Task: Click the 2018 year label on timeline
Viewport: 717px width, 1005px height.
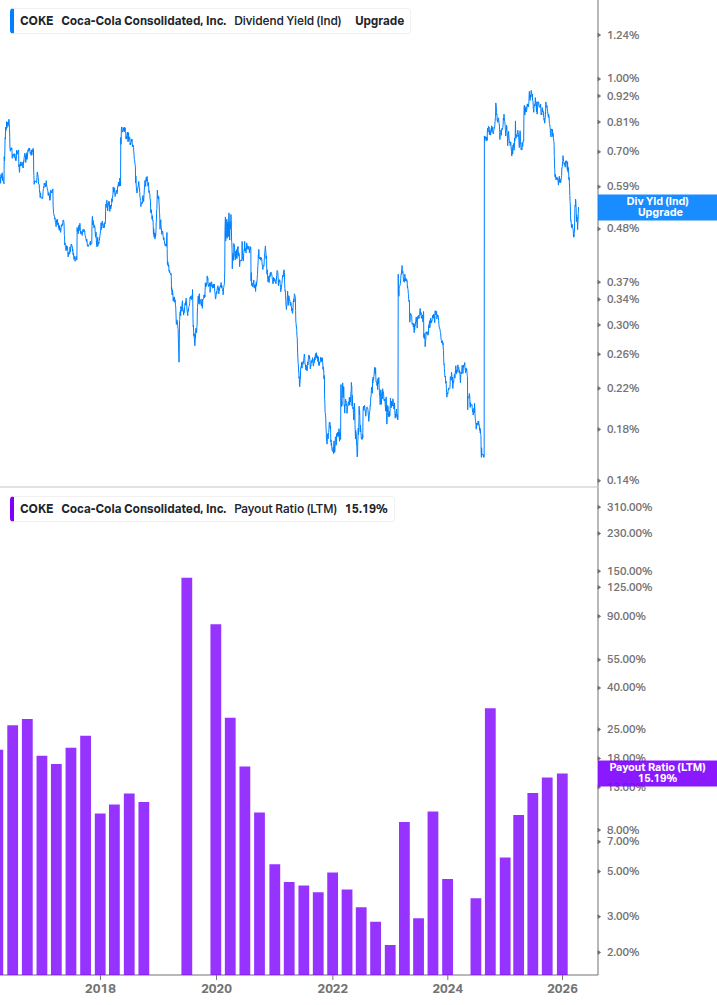Action: (x=100, y=986)
